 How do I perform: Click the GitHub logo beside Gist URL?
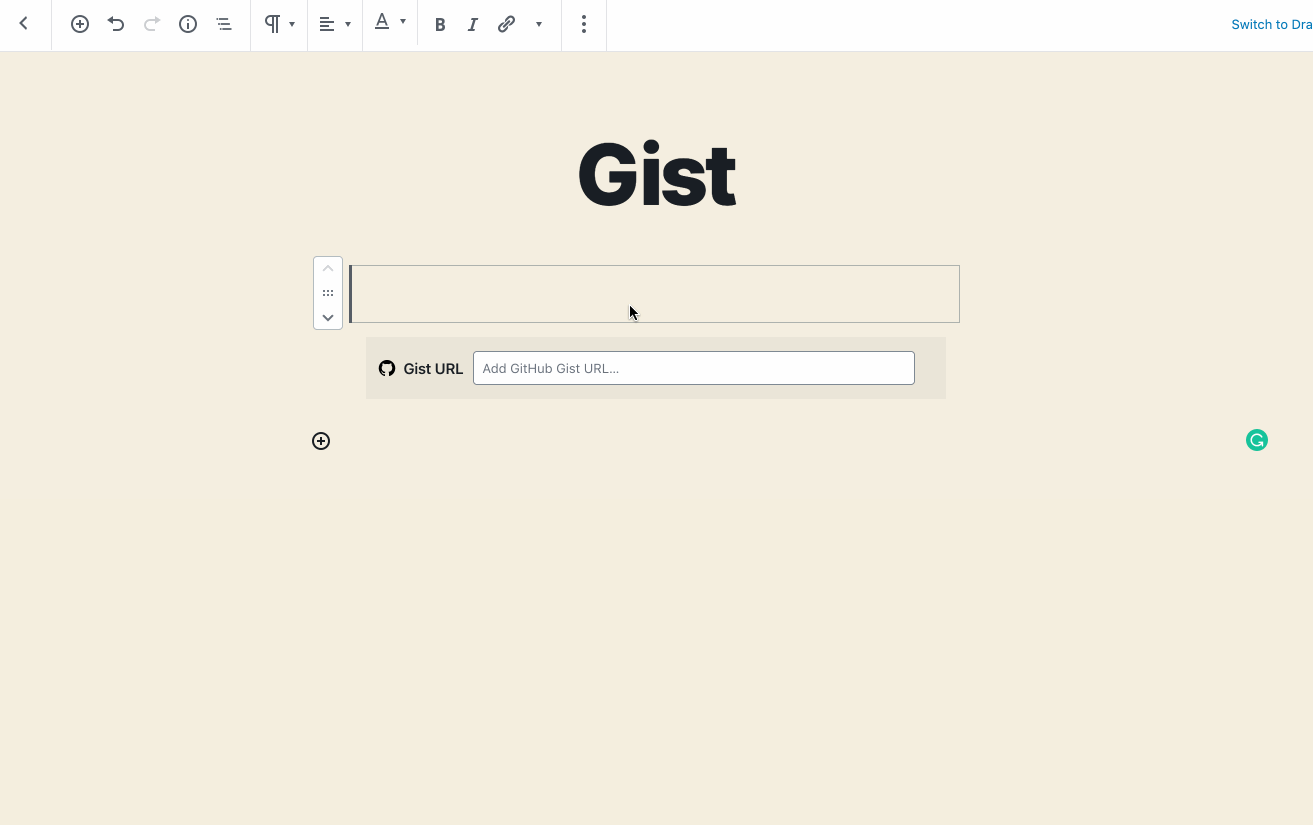point(387,368)
